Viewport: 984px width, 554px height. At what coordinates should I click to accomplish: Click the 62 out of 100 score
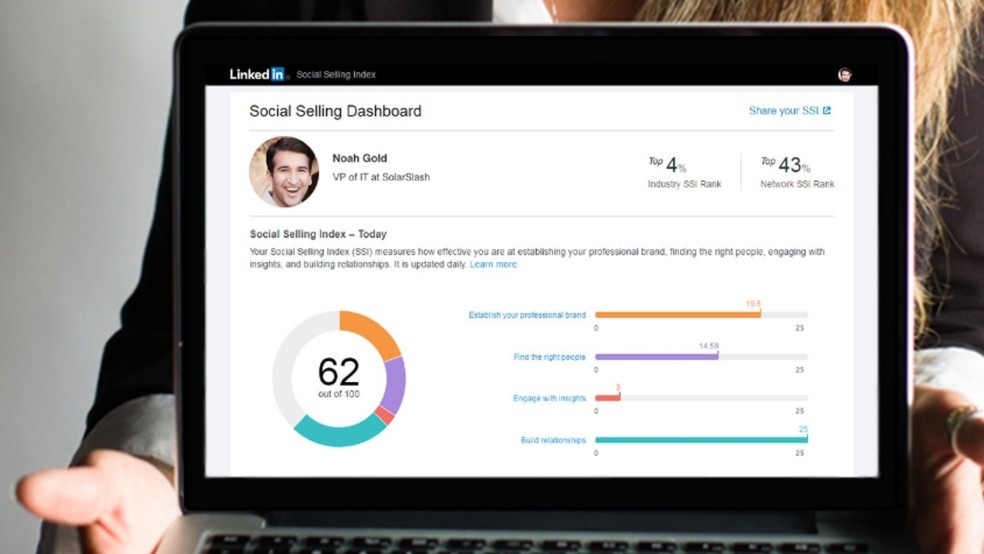(339, 377)
